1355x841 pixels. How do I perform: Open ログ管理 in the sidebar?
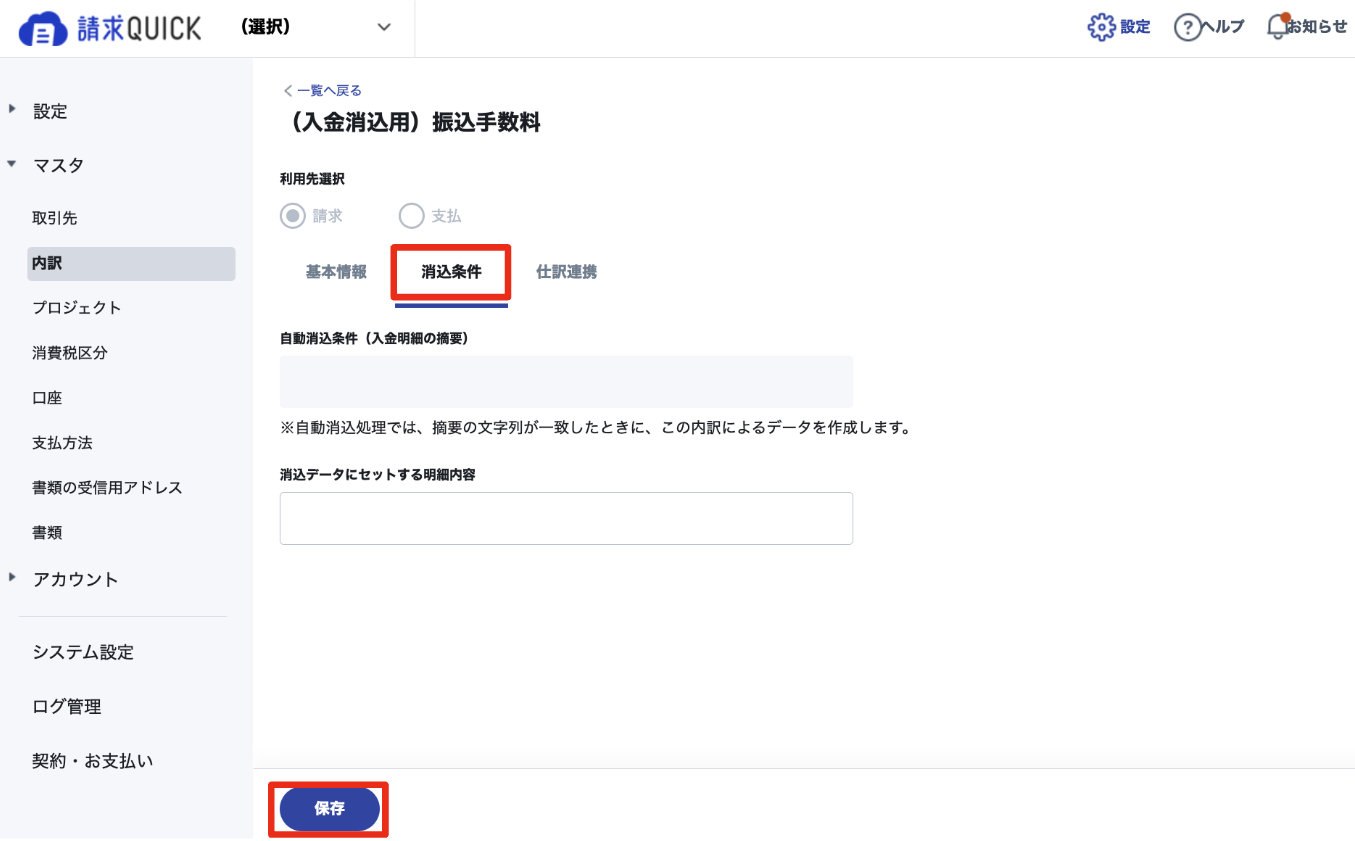pyautogui.click(x=67, y=706)
